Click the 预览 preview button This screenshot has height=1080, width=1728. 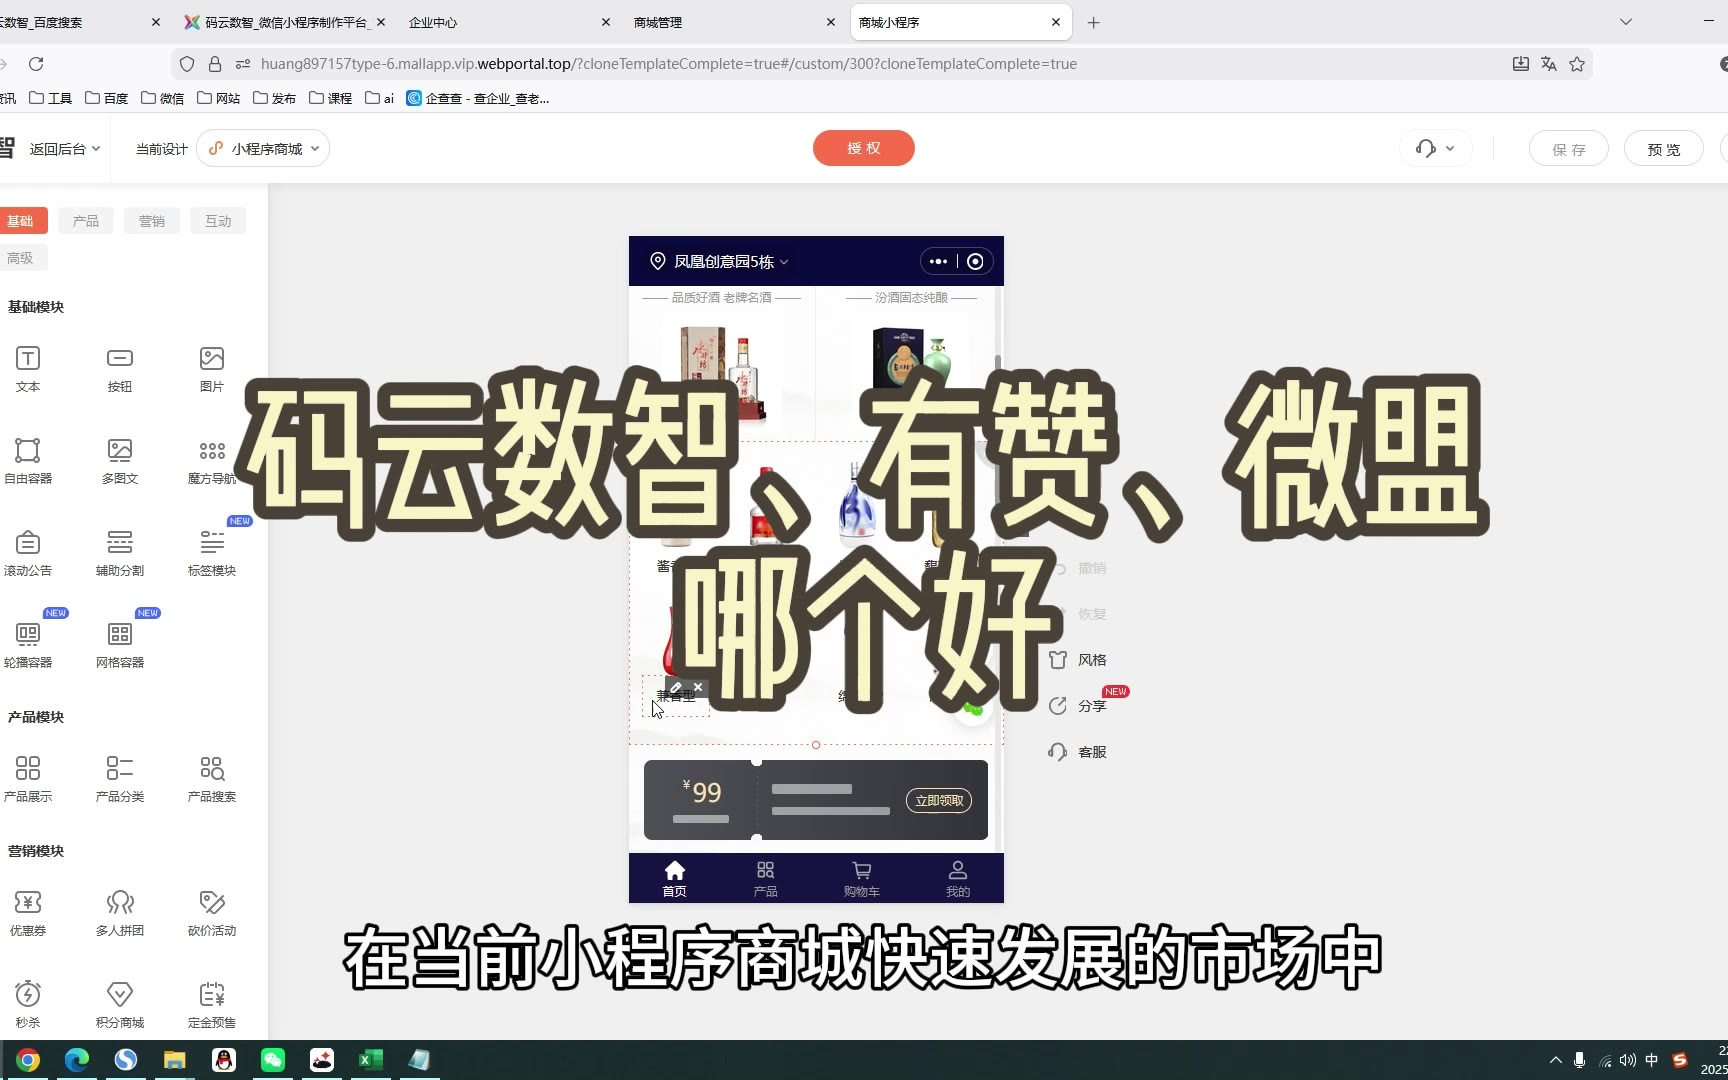[x=1664, y=149]
